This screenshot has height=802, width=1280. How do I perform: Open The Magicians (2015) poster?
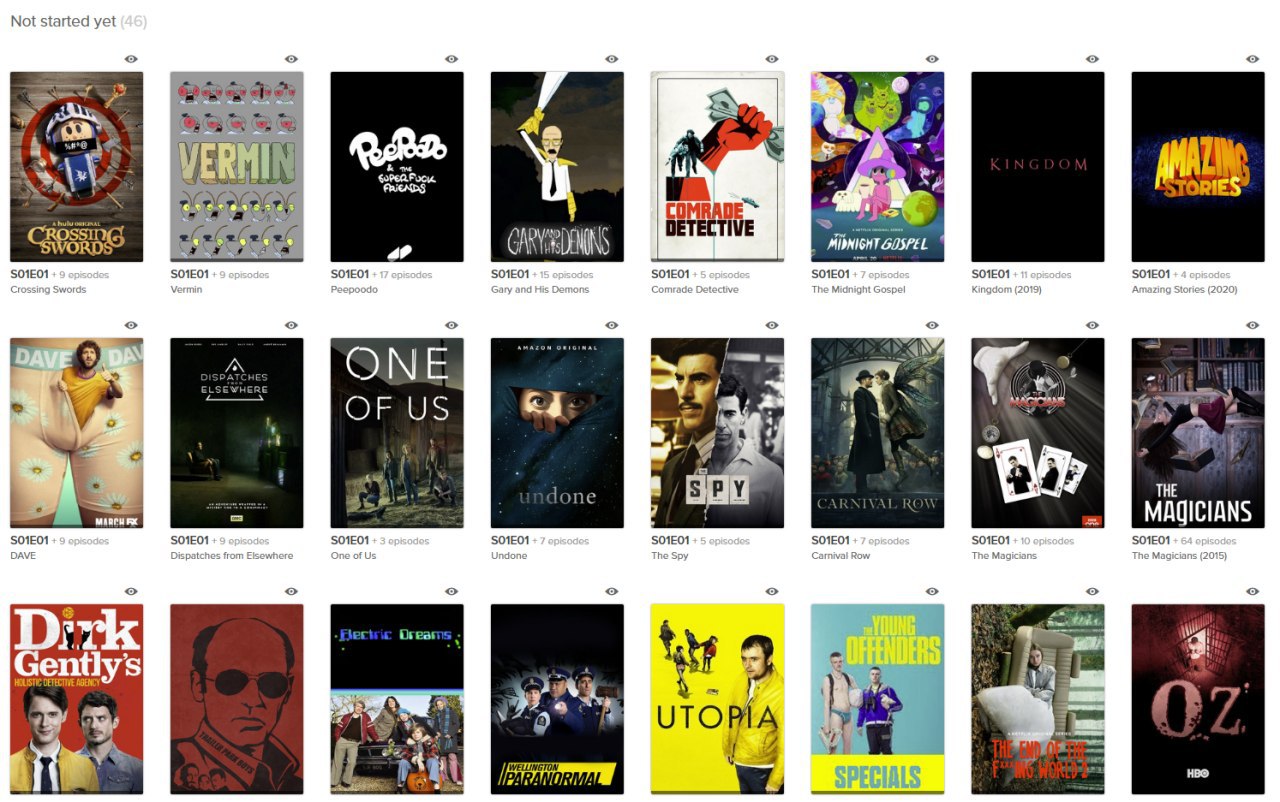click(1198, 433)
